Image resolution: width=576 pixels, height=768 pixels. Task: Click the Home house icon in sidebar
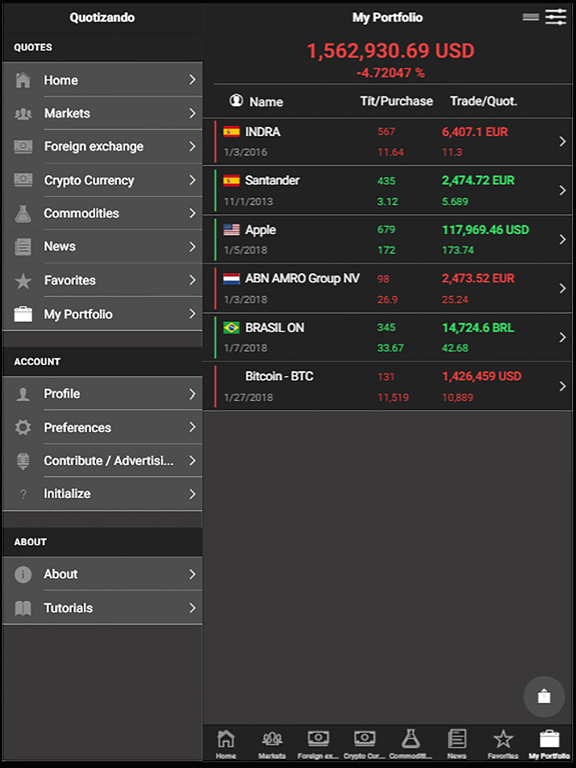point(23,80)
